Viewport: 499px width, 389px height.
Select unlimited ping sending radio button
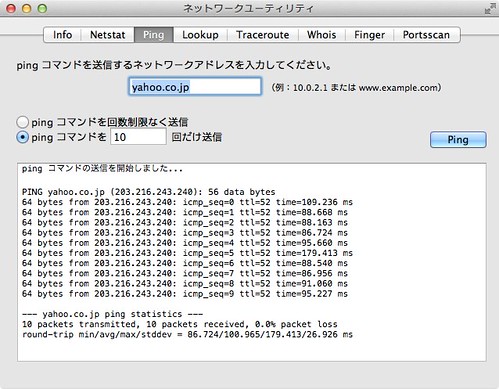click(x=22, y=122)
